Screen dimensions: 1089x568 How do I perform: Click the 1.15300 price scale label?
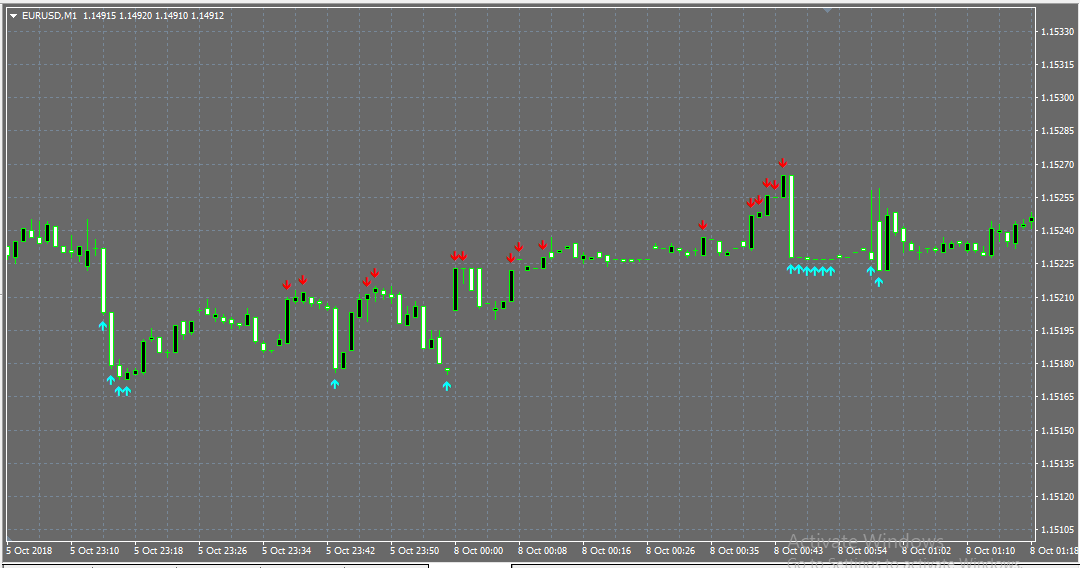(x=1056, y=98)
